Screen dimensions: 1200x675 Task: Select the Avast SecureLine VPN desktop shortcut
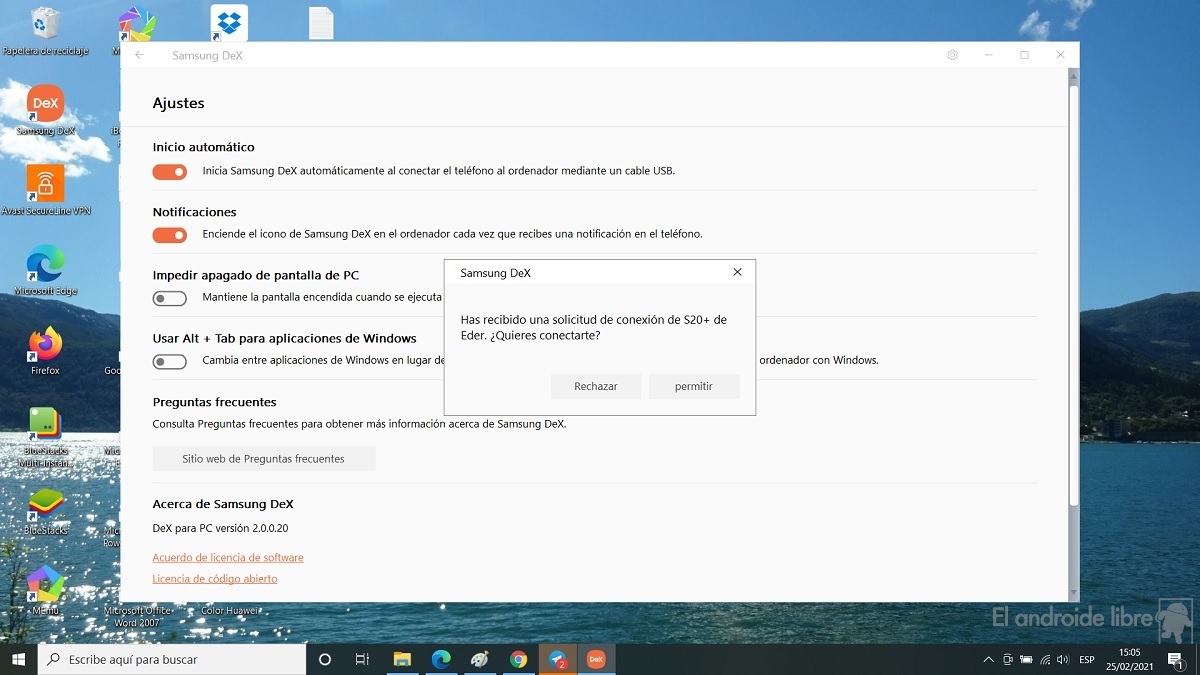[45, 190]
